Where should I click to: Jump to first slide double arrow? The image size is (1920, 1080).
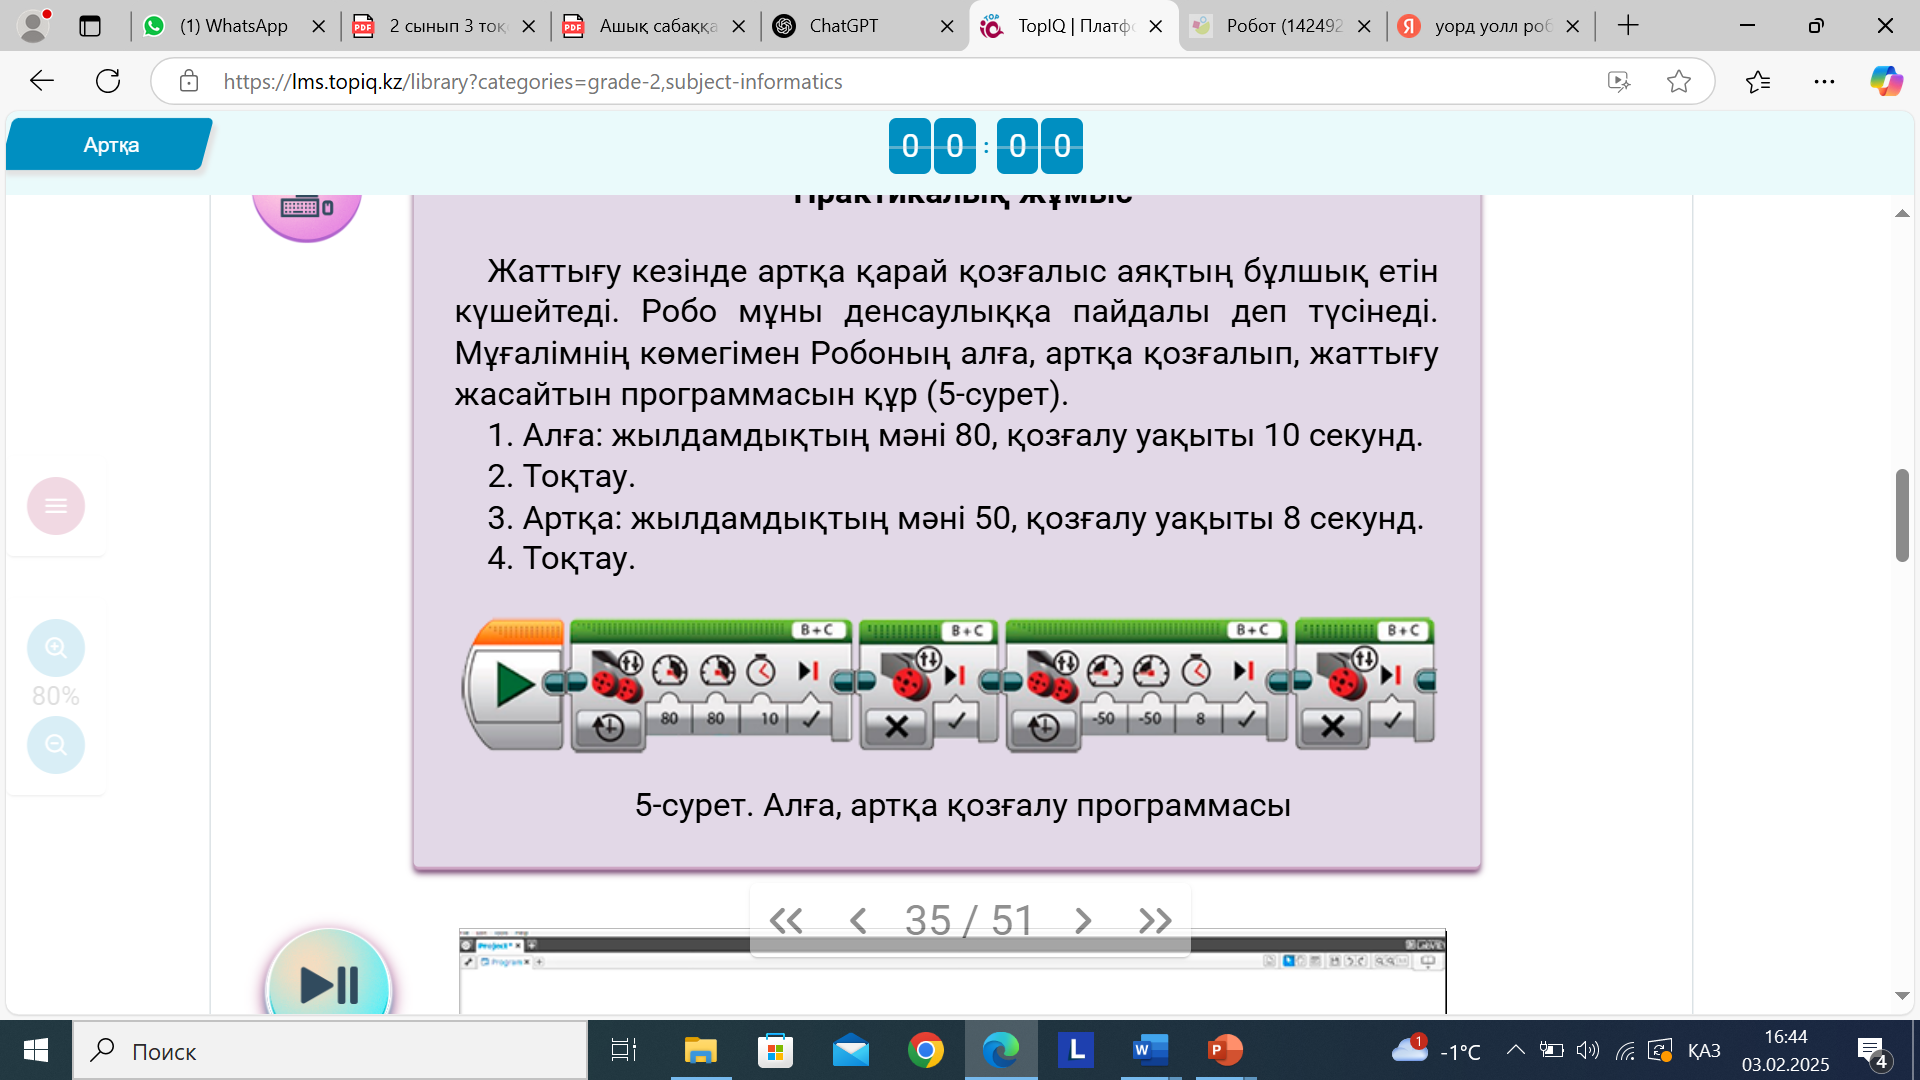(x=786, y=920)
